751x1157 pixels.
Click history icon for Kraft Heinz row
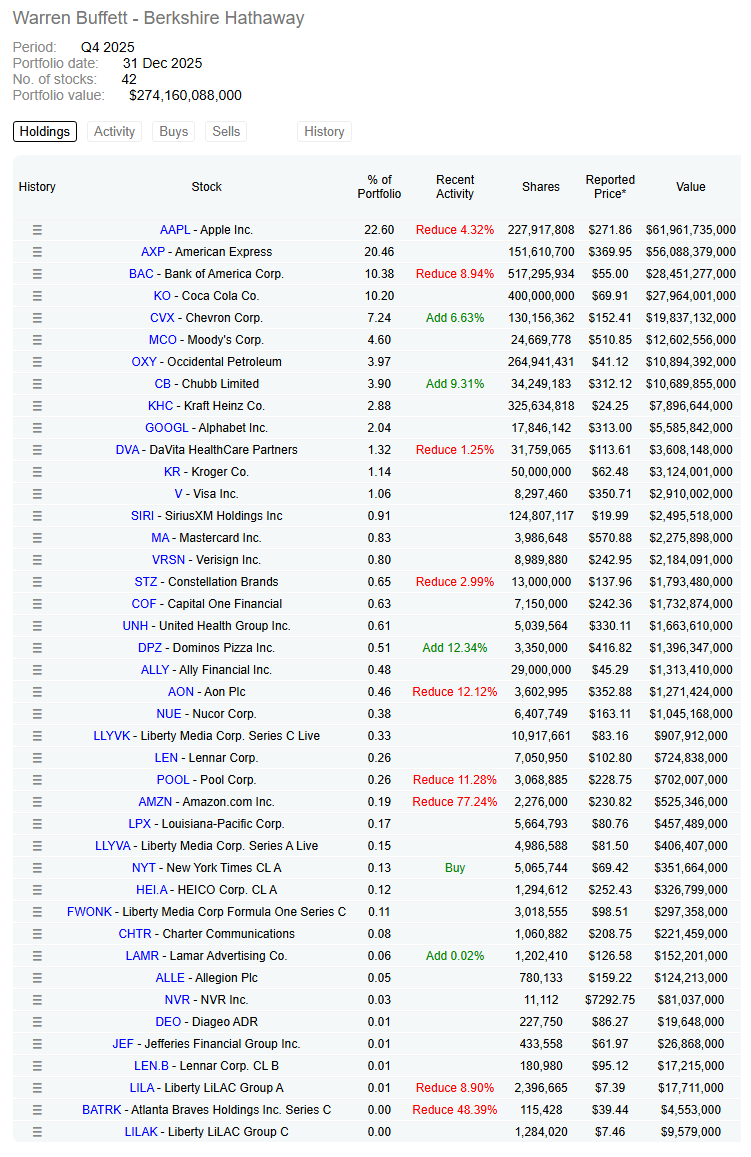click(37, 406)
